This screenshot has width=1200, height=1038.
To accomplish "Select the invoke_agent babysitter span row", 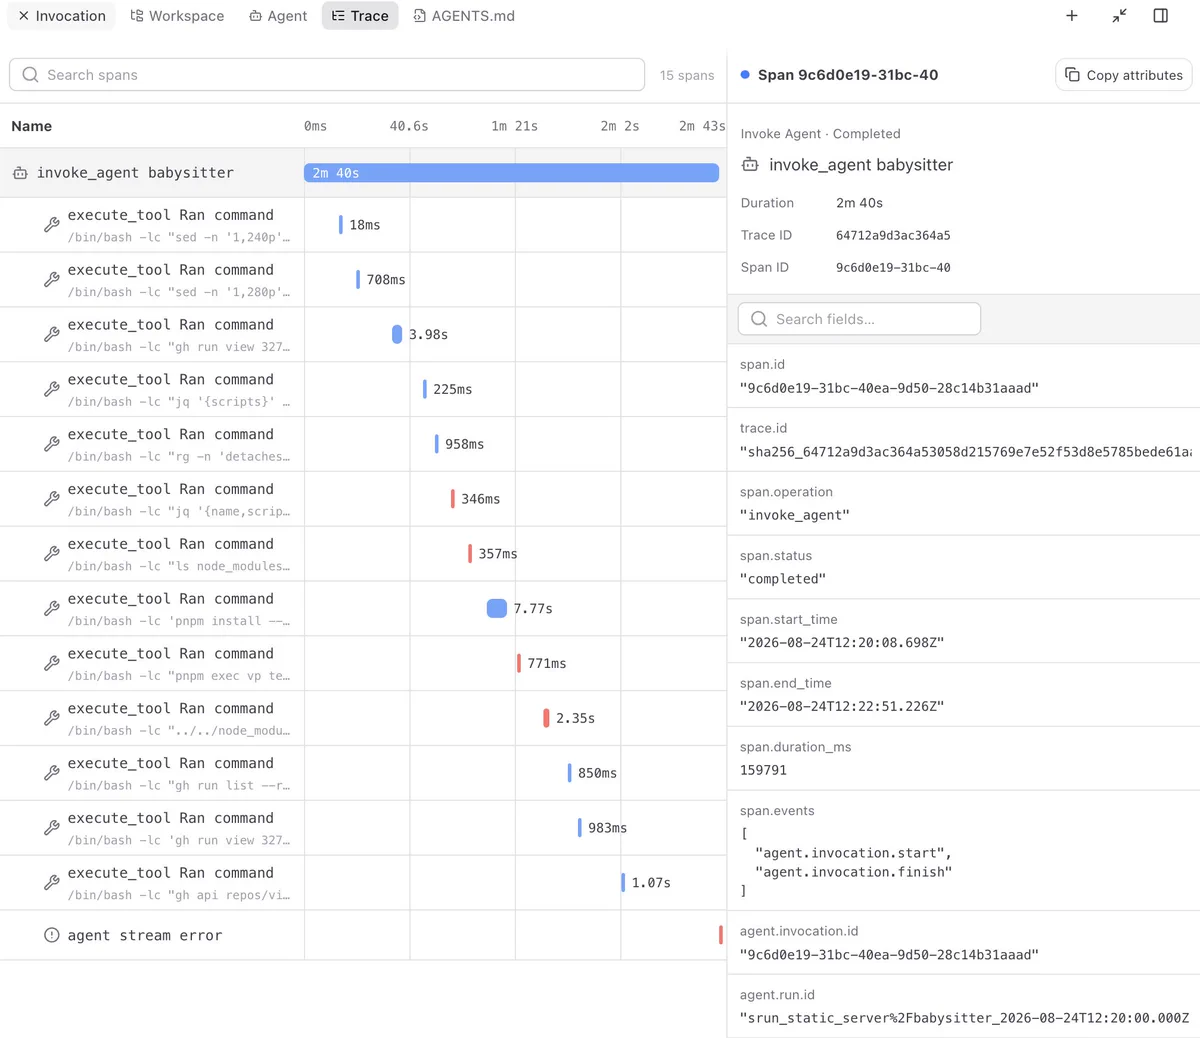I will (363, 173).
